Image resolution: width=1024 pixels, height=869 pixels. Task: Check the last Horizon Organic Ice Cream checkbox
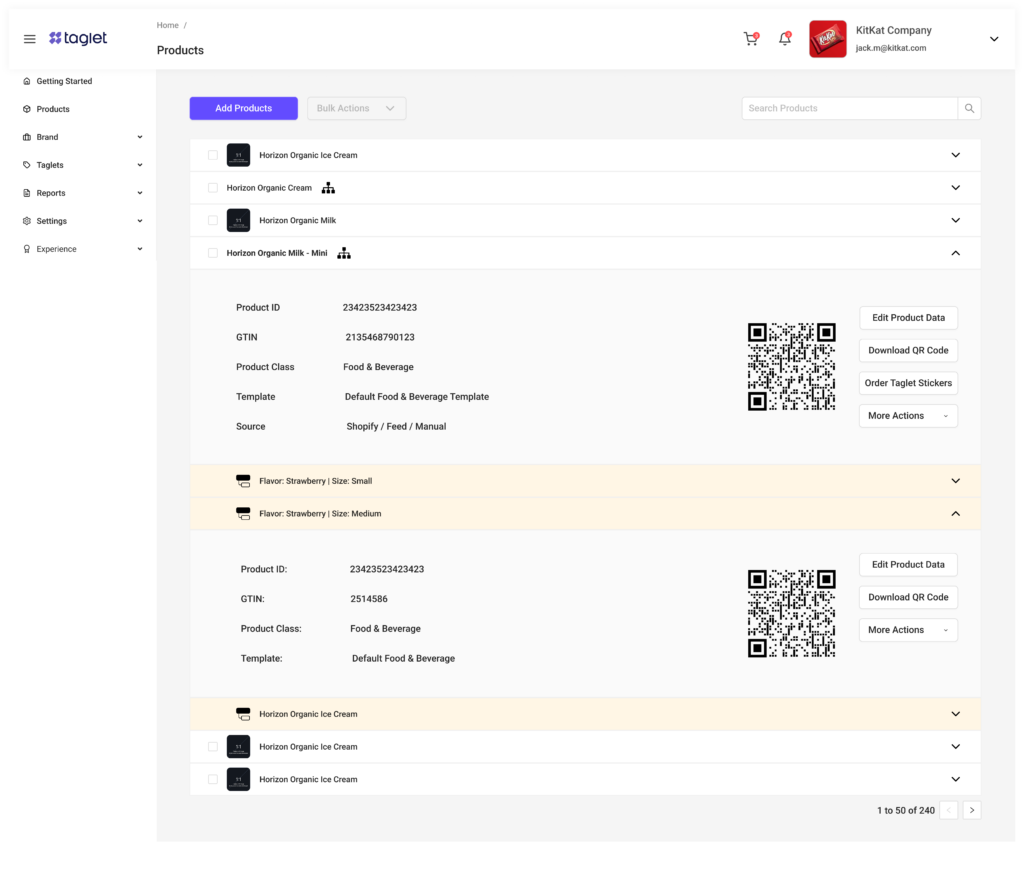(x=213, y=780)
